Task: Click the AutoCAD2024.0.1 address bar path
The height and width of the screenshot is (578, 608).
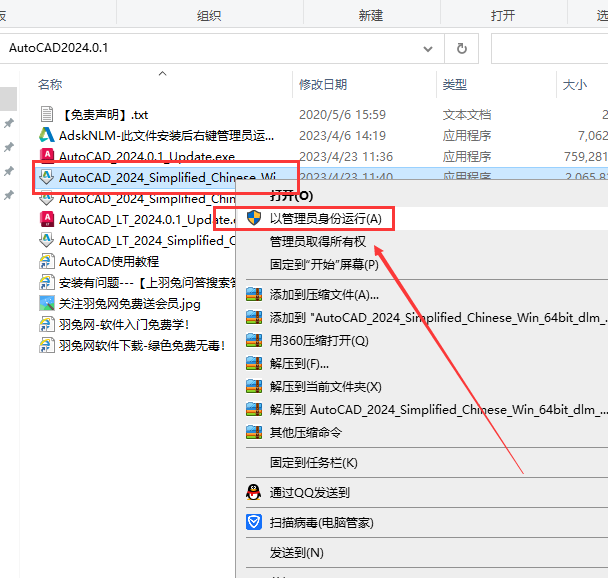Action: (59, 48)
